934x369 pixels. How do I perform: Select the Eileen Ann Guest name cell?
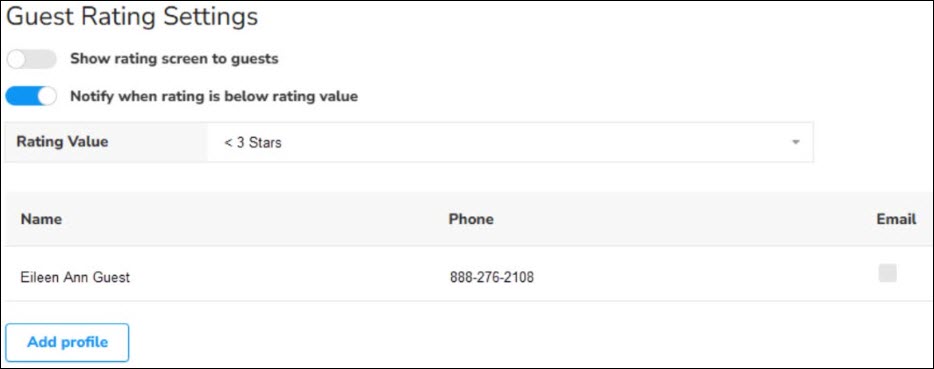(x=75, y=277)
